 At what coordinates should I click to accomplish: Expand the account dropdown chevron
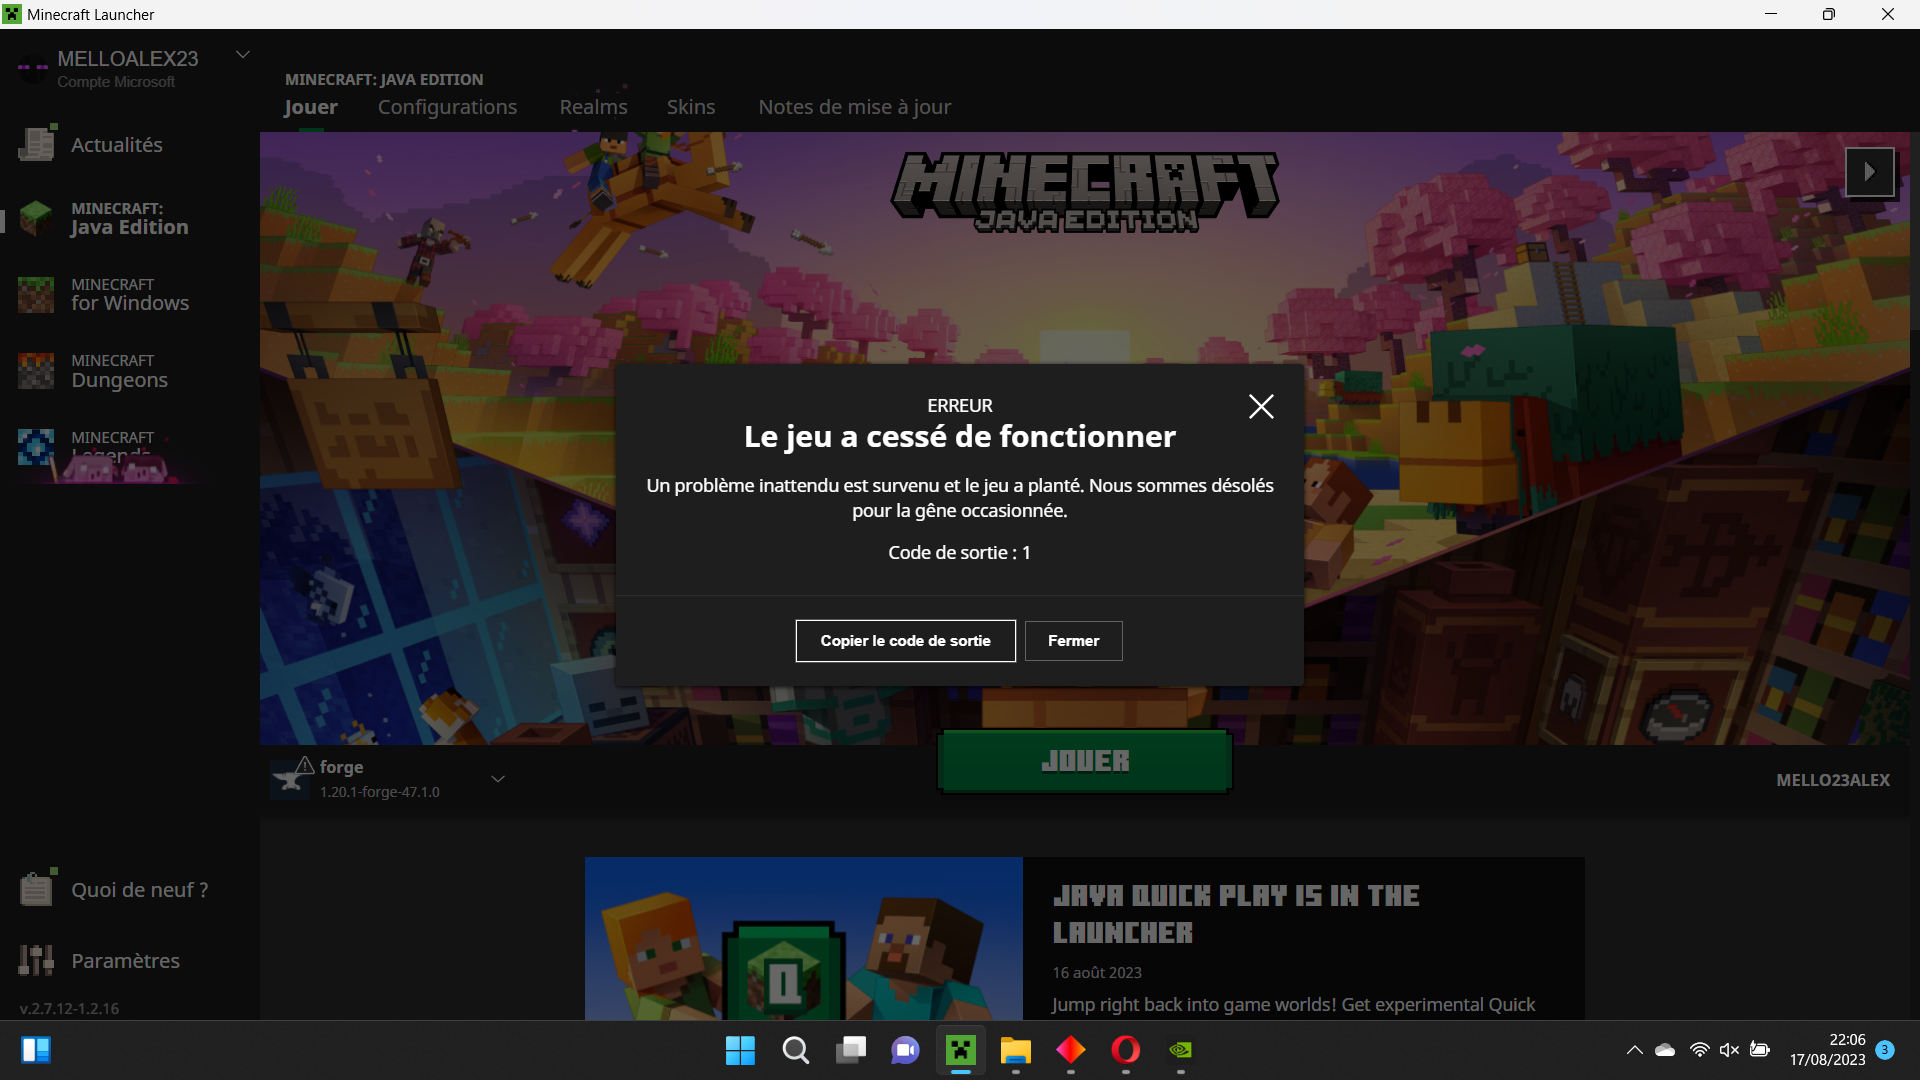[242, 54]
